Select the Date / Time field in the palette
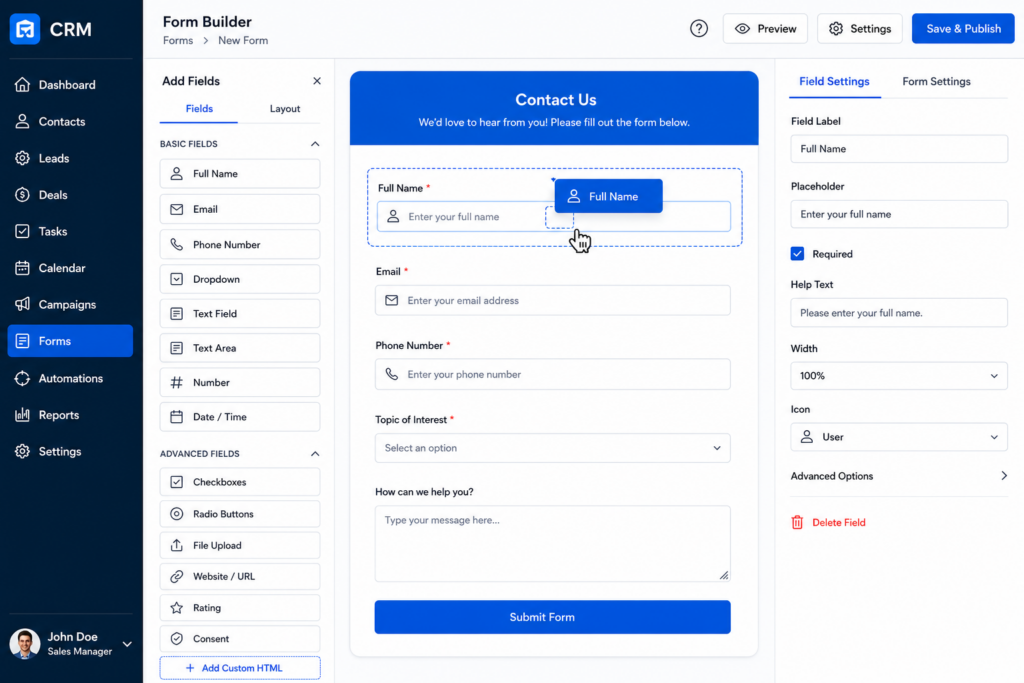Viewport: 1024px width, 683px height. (240, 417)
